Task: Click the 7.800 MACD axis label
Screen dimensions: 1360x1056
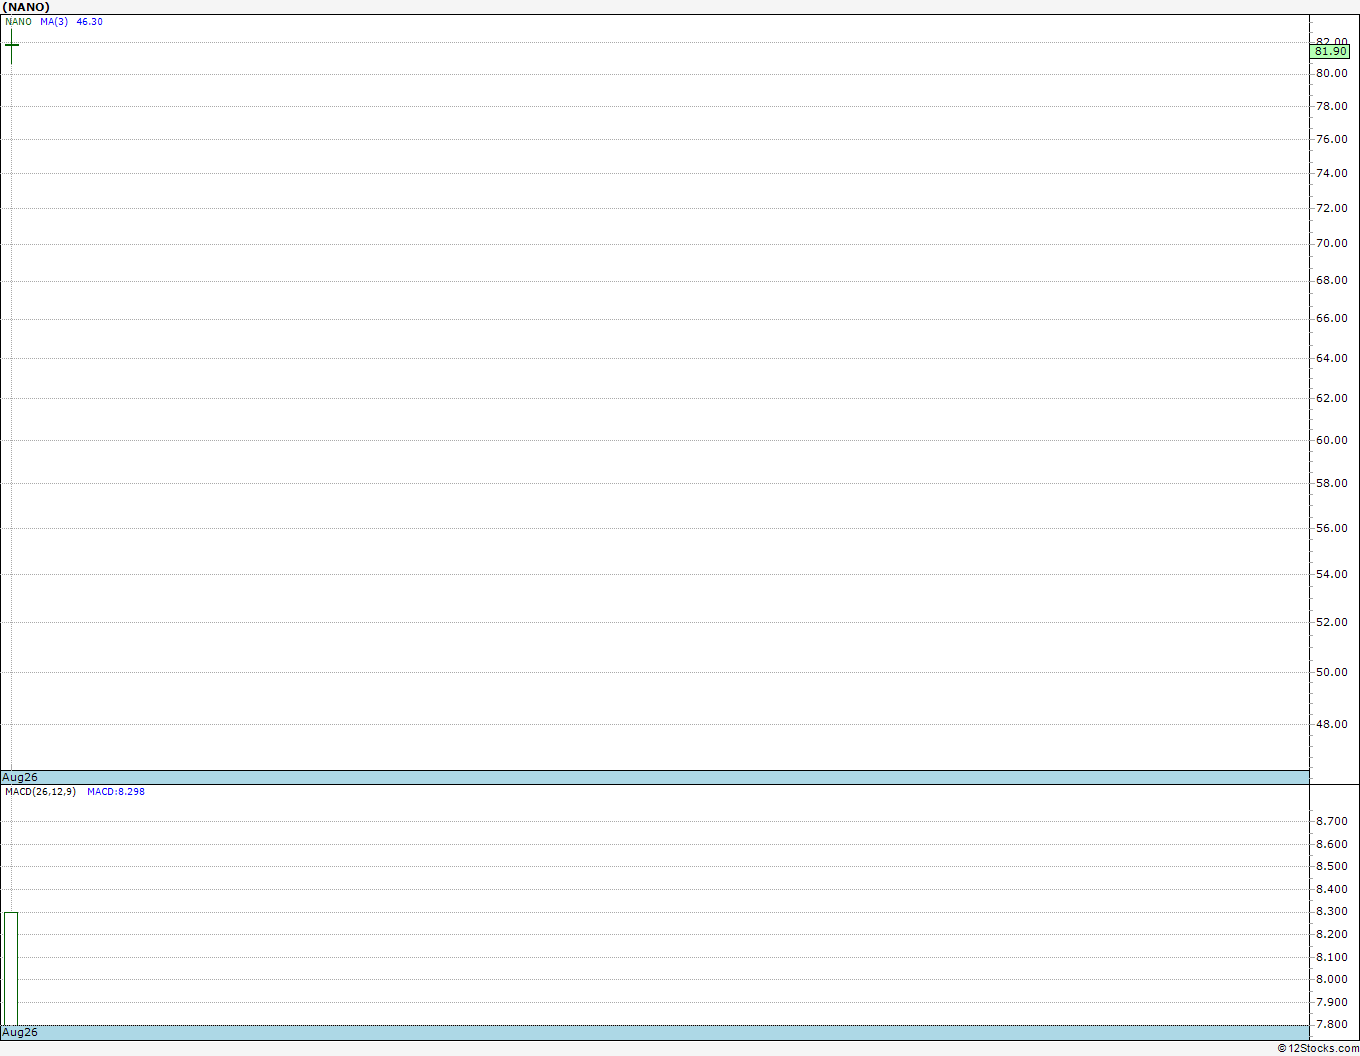Action: click(1331, 1024)
